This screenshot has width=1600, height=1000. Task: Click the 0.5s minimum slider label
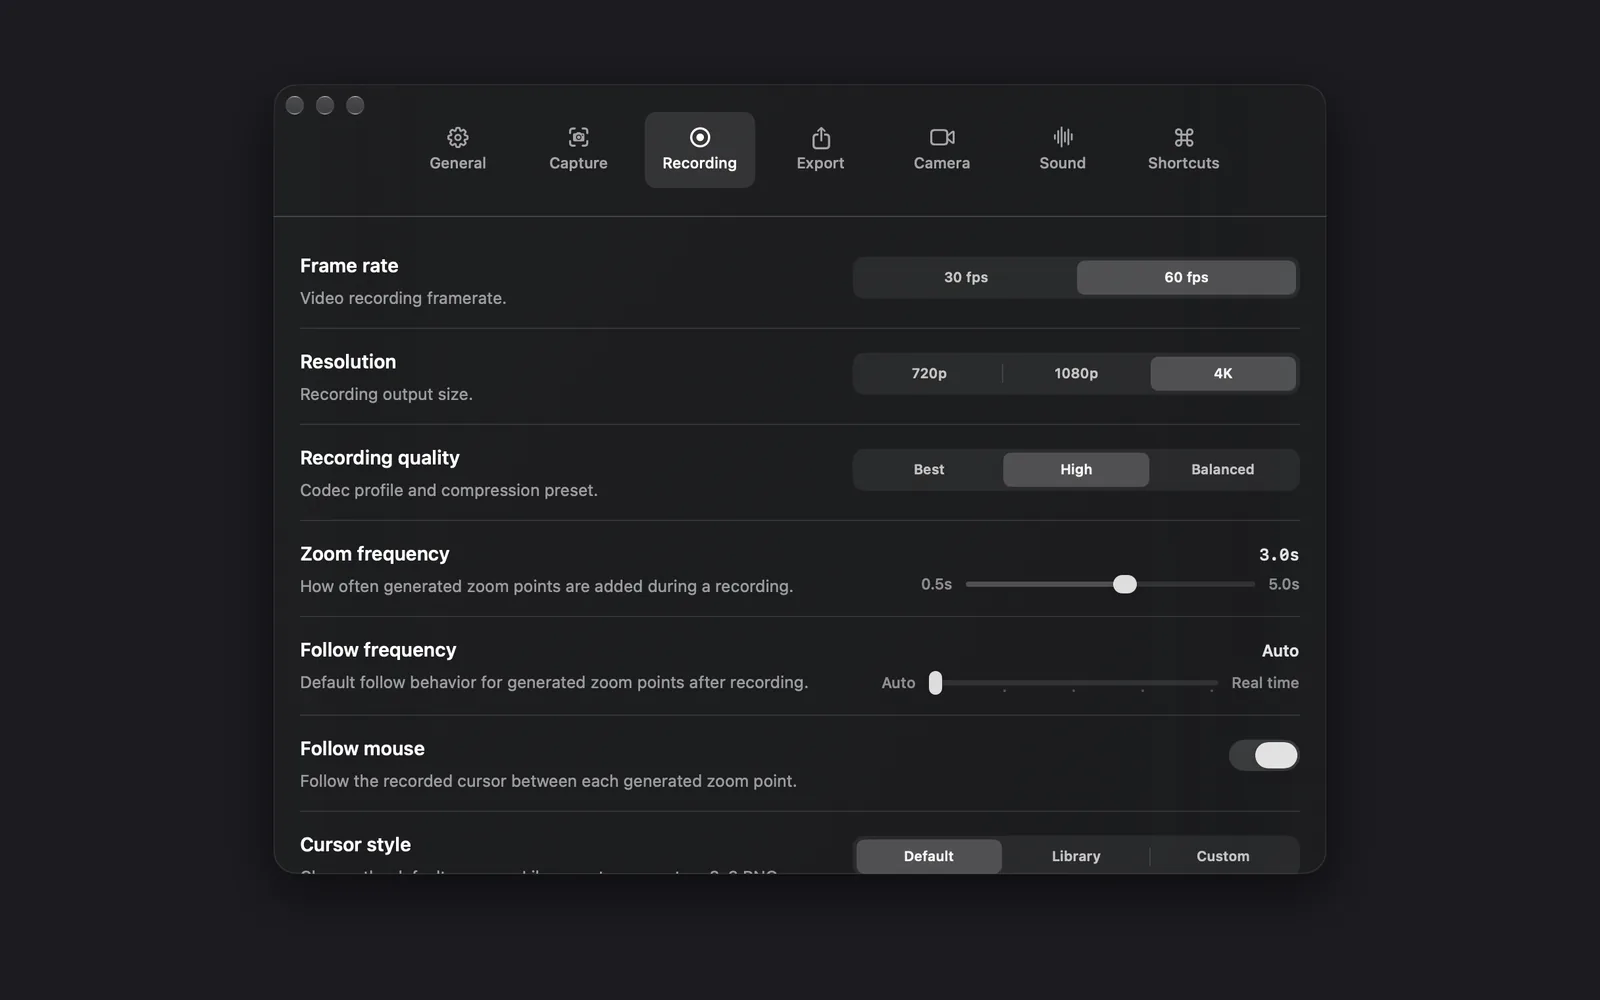[936, 584]
